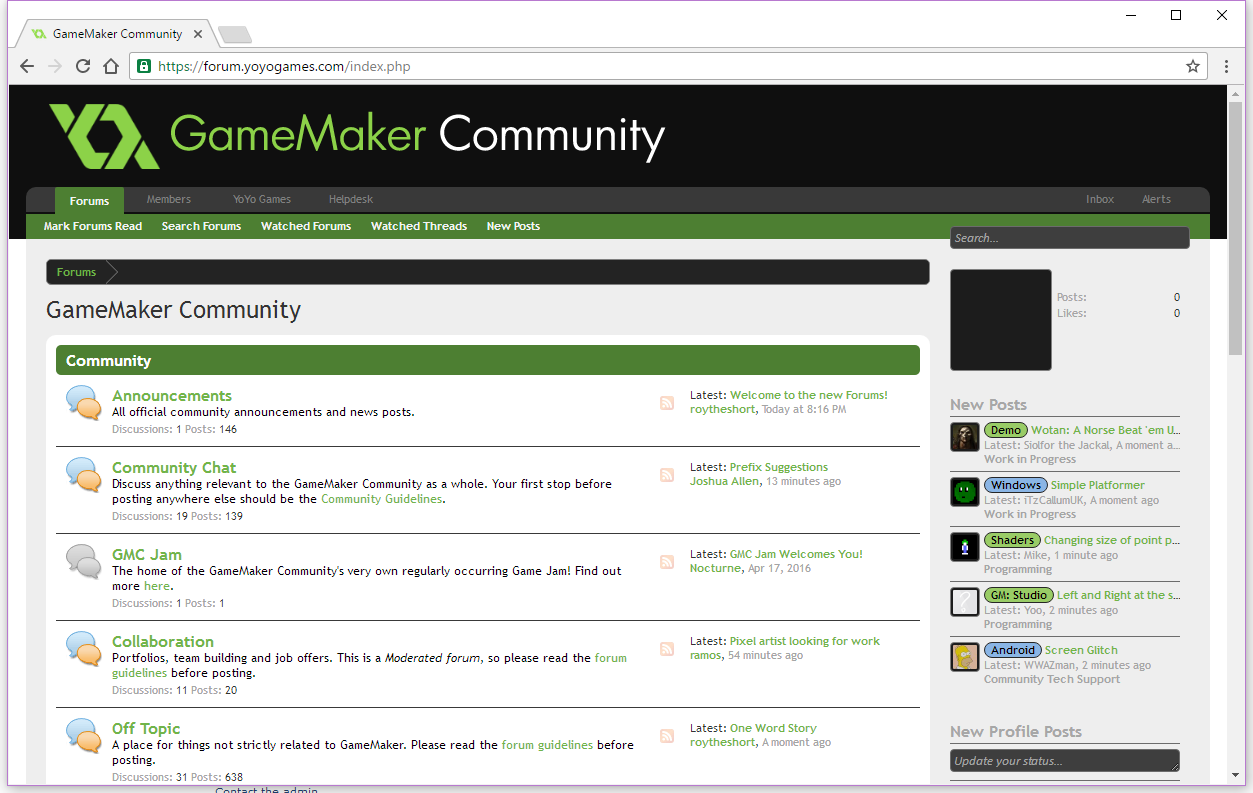
Task: Click the Android prefix tag
Action: coord(1013,650)
